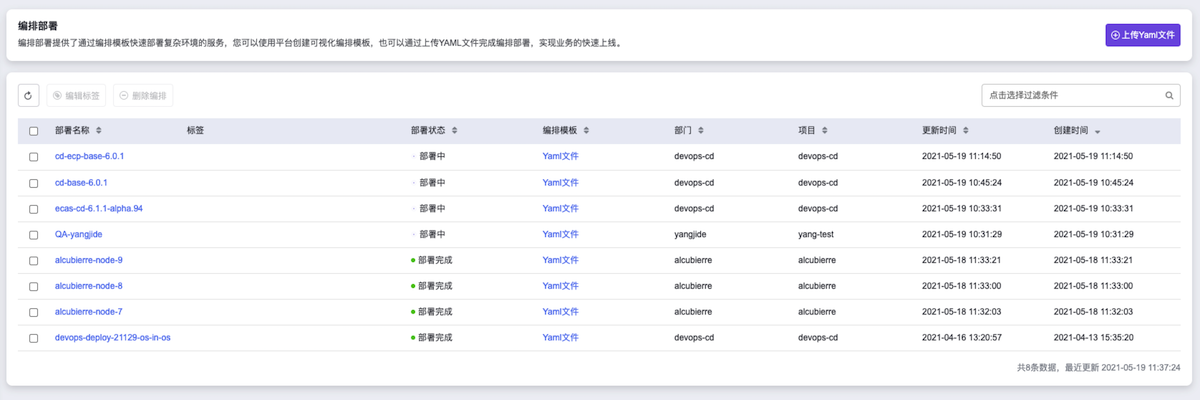Sort by 部门 column sort icon
Image resolution: width=1200 pixels, height=400 pixels.
(701, 131)
